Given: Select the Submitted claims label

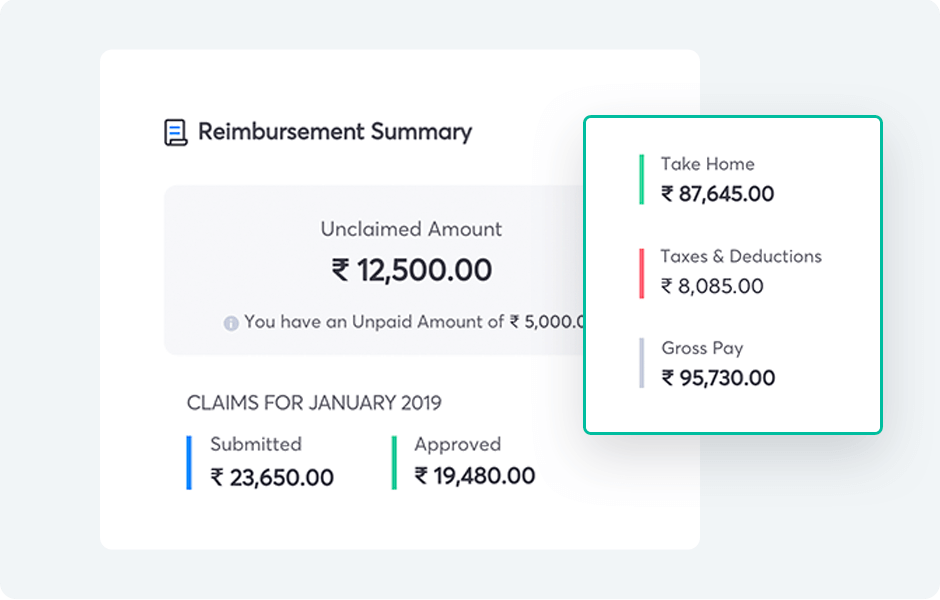Looking at the screenshot, I should (255, 444).
